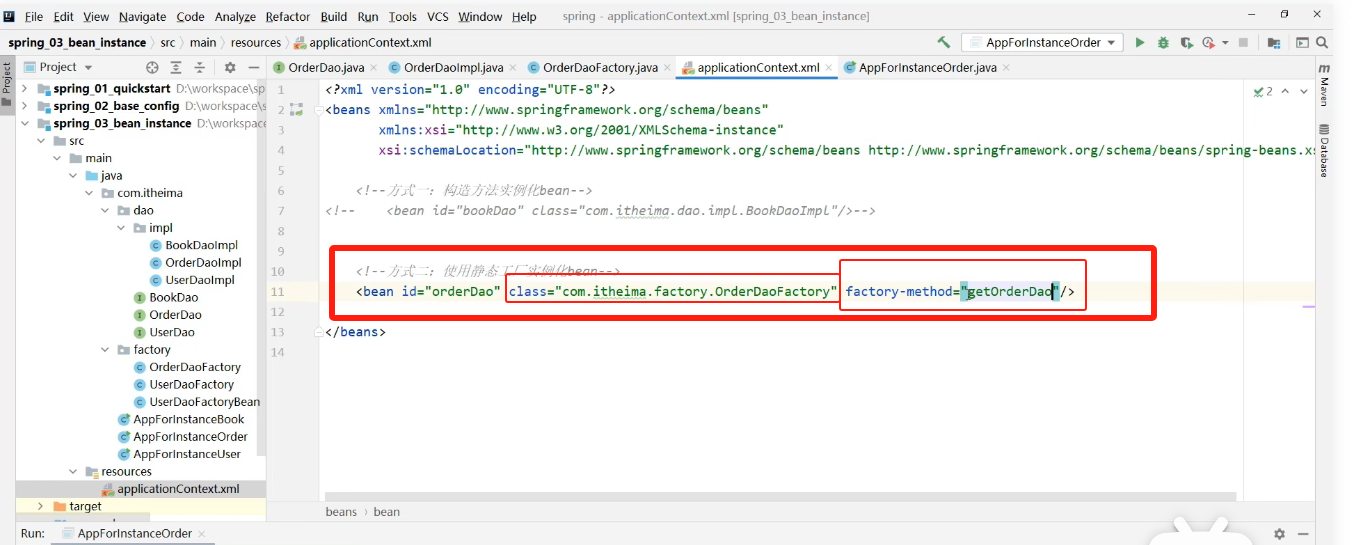Image resolution: width=1361 pixels, height=545 pixels.
Task: Click the Project tree vertical scrollbar
Action: click(262, 270)
